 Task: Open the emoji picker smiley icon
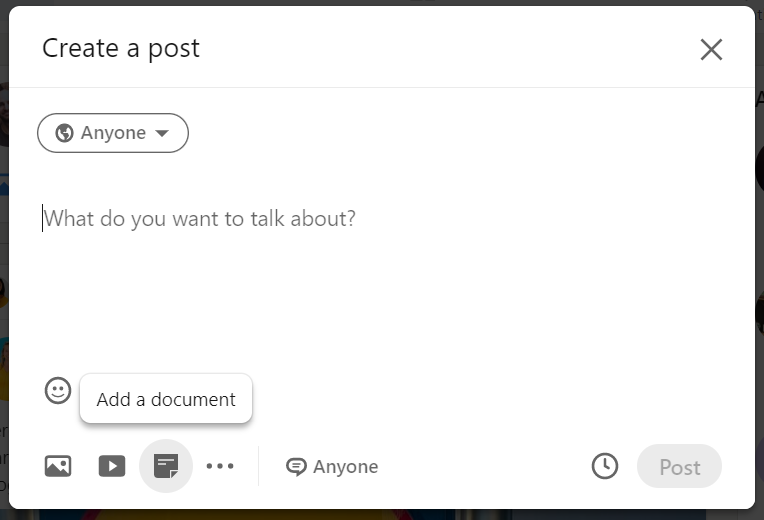coord(58,390)
